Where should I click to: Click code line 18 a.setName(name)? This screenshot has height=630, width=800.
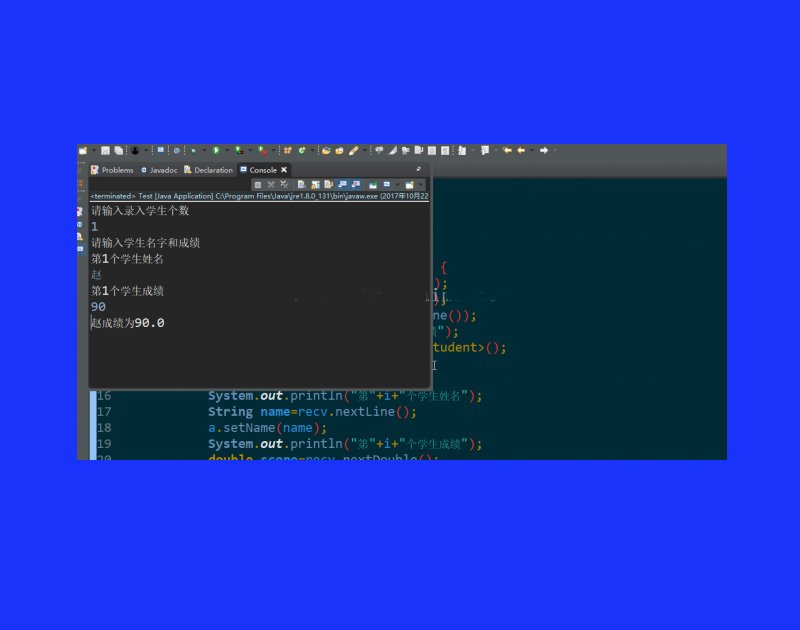(267, 428)
